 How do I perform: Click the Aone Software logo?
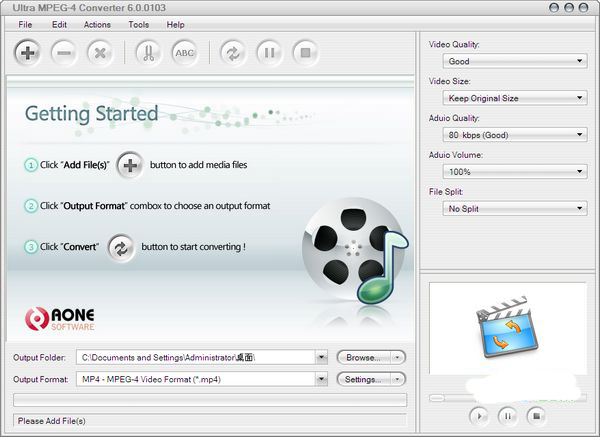click(x=60, y=319)
